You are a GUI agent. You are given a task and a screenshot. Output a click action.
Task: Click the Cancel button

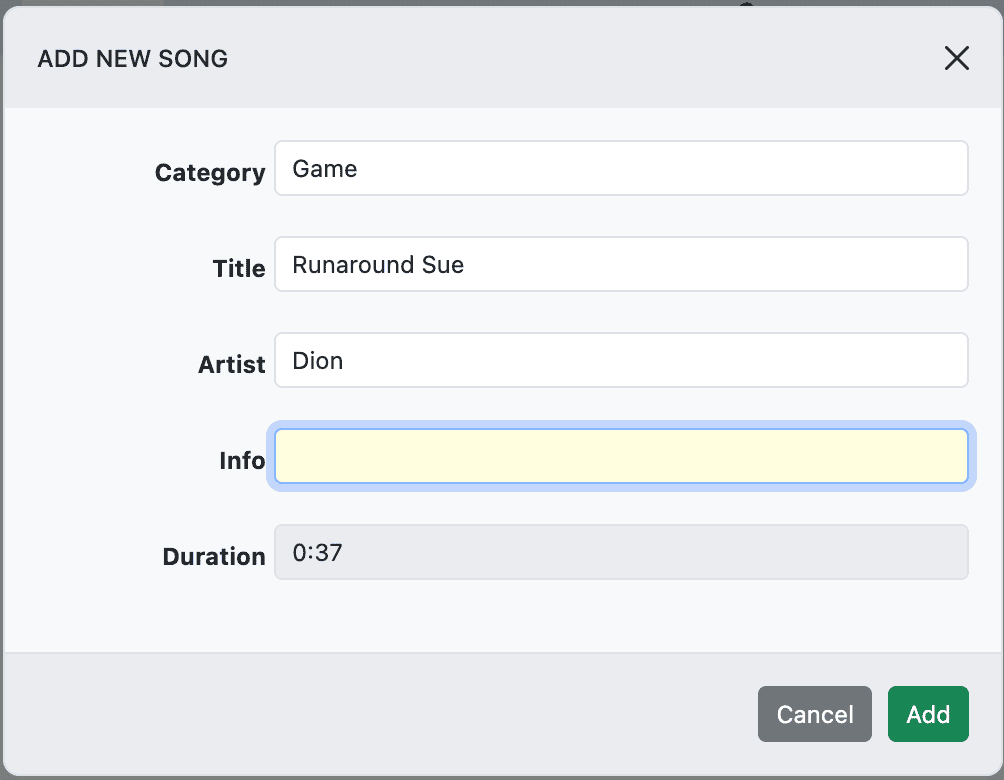pyautogui.click(x=814, y=714)
